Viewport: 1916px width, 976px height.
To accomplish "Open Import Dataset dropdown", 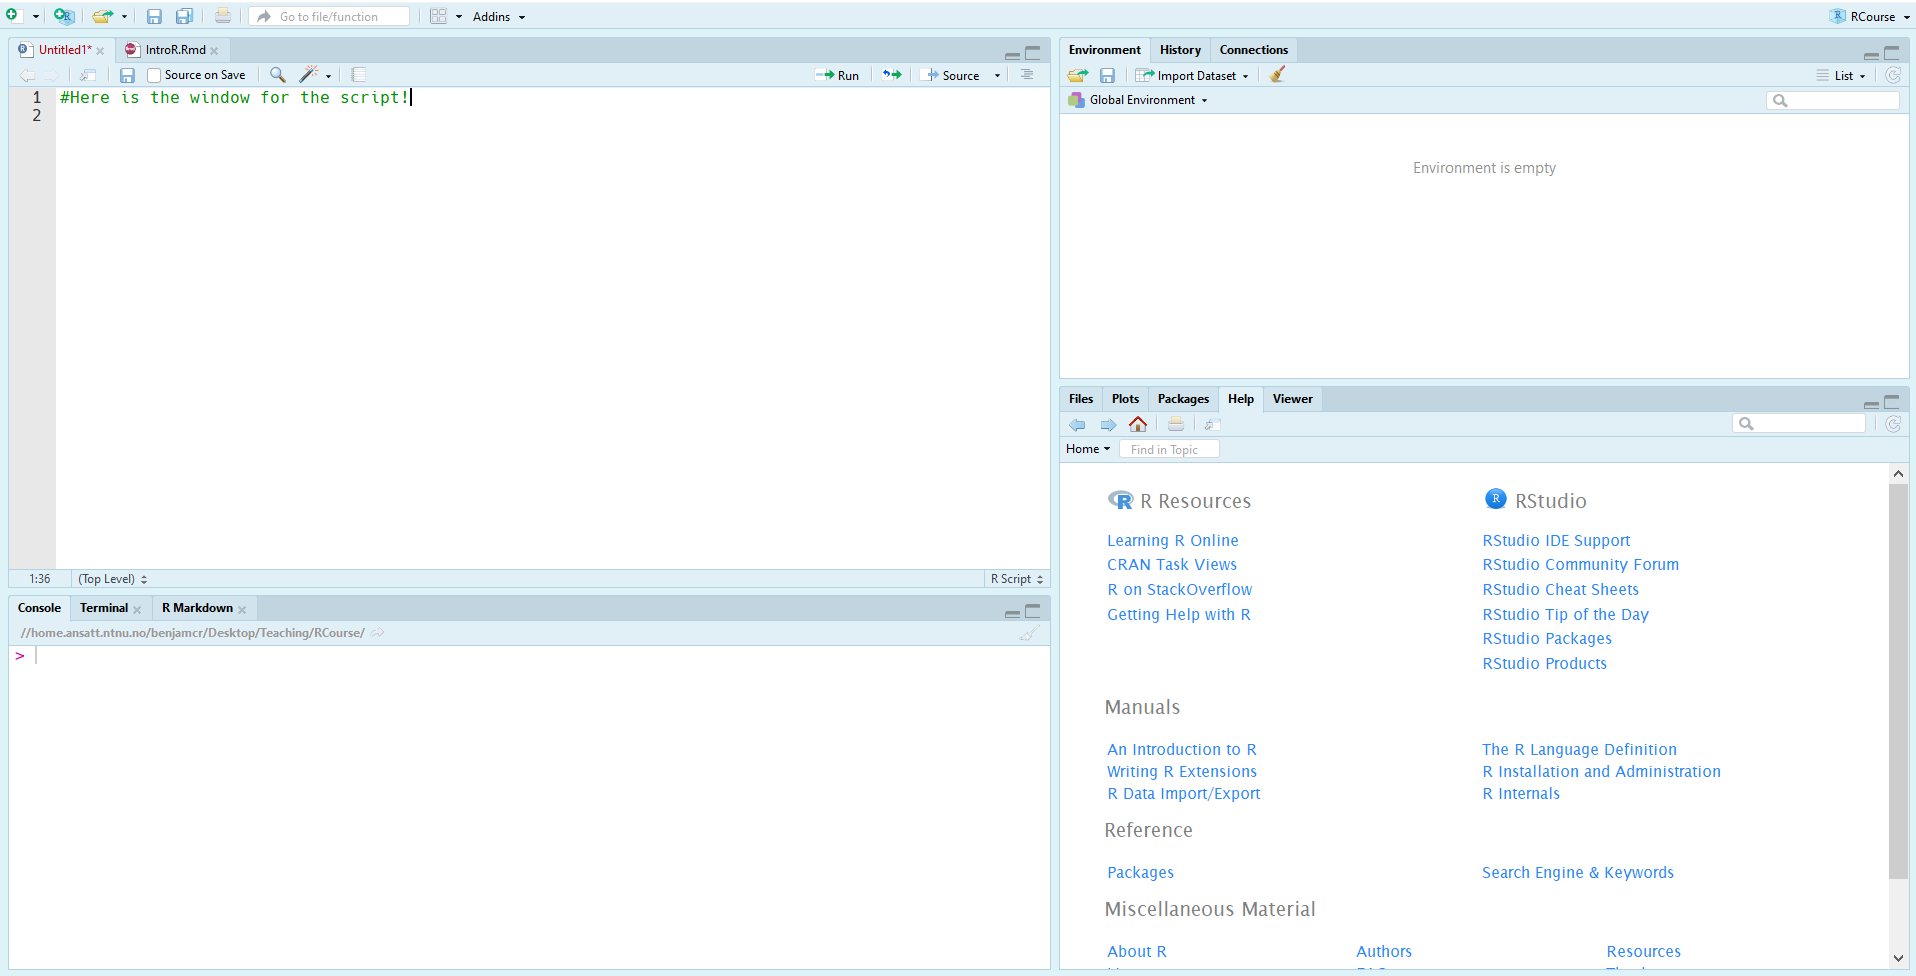I will [x=1192, y=75].
